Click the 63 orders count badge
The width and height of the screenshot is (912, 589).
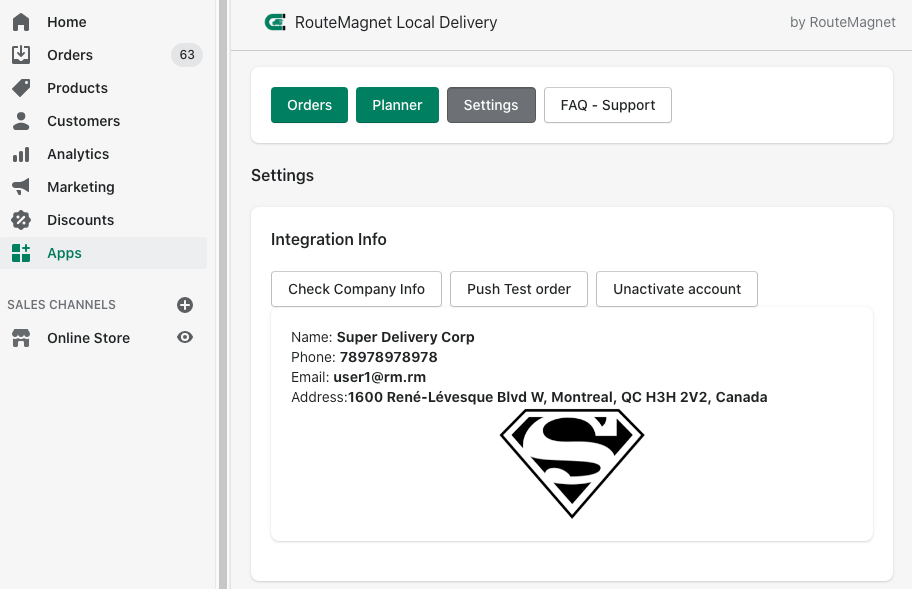[187, 55]
